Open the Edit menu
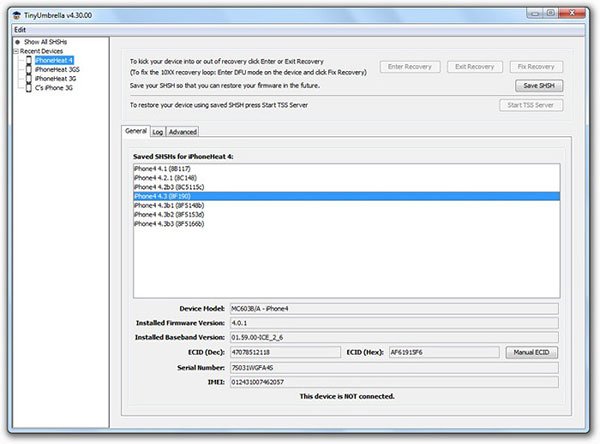This screenshot has width=600, height=444. [20, 28]
